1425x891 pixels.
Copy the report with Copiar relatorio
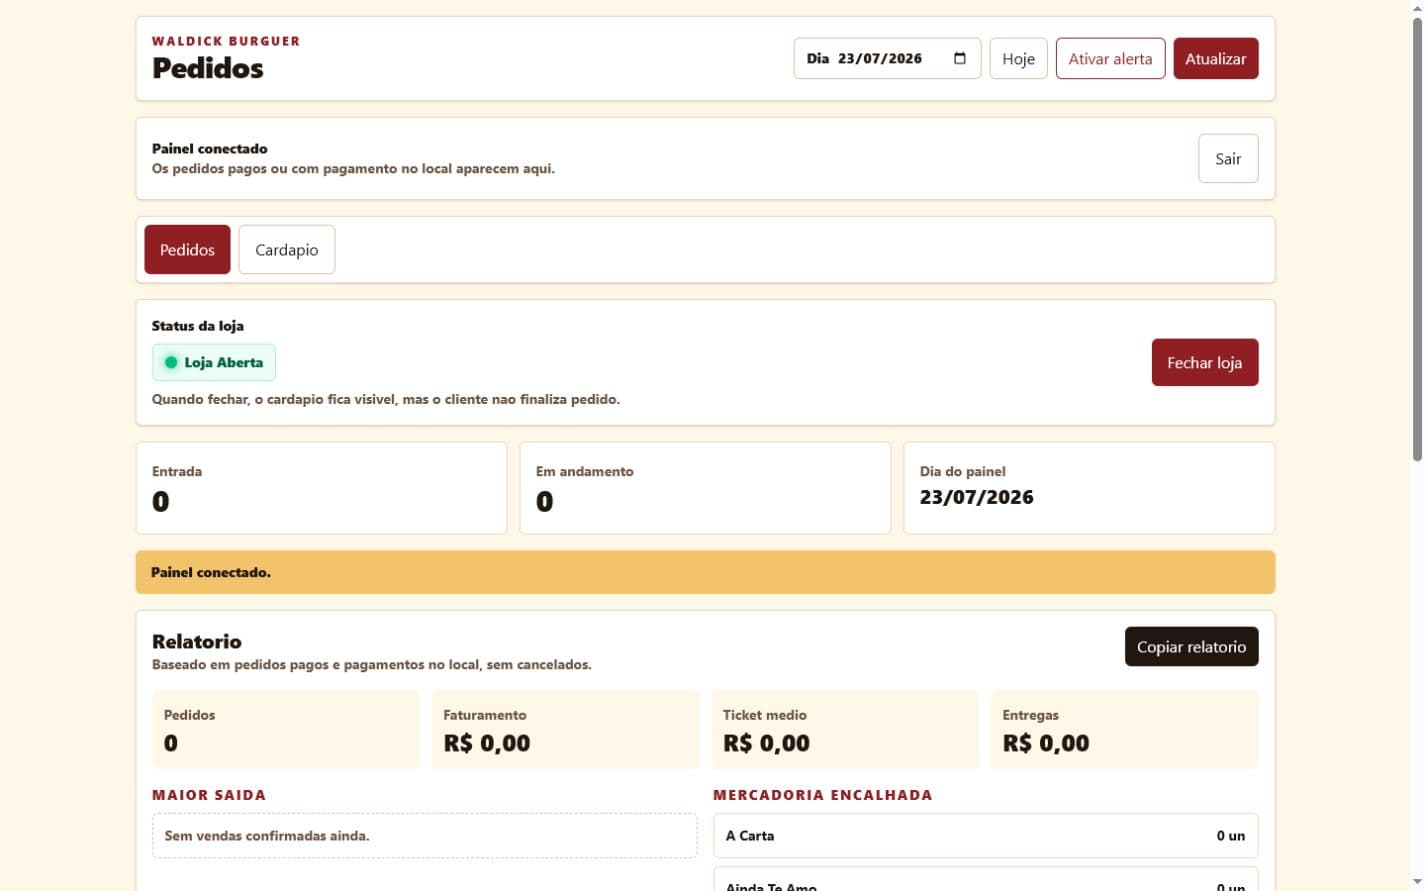click(1191, 646)
